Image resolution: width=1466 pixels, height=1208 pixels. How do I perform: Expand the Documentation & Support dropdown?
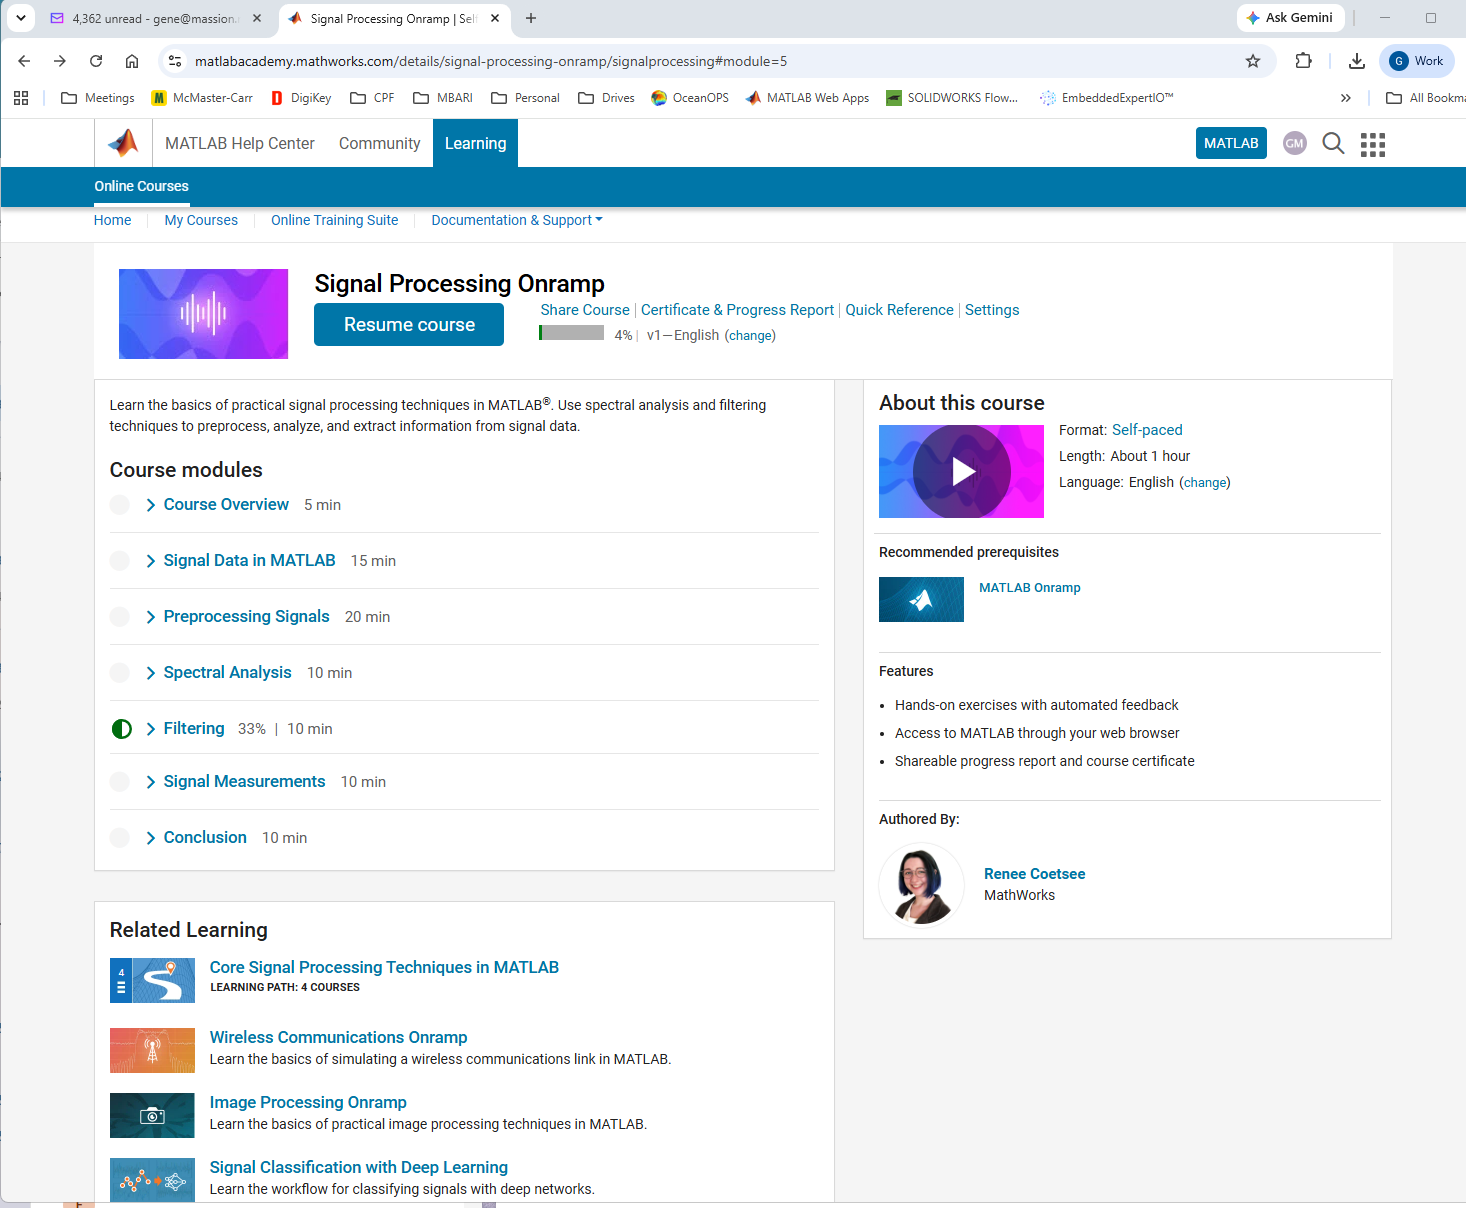(517, 220)
